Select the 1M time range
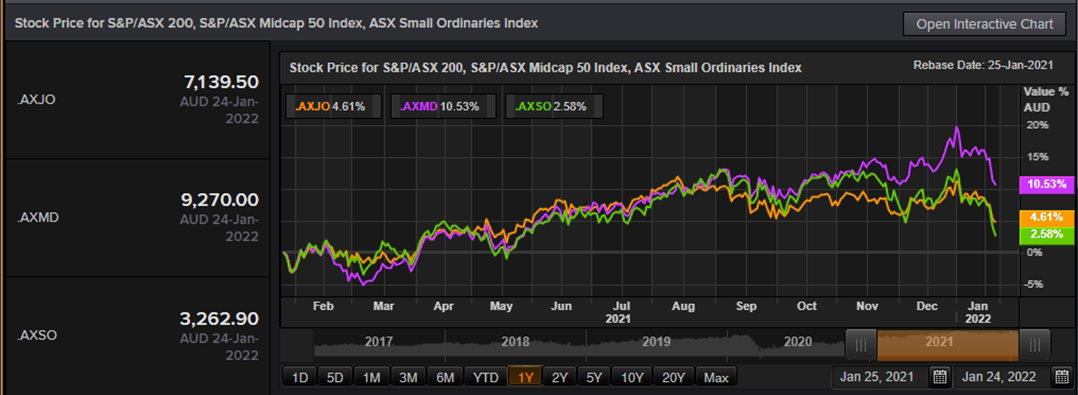1078x395 pixels. pos(372,377)
